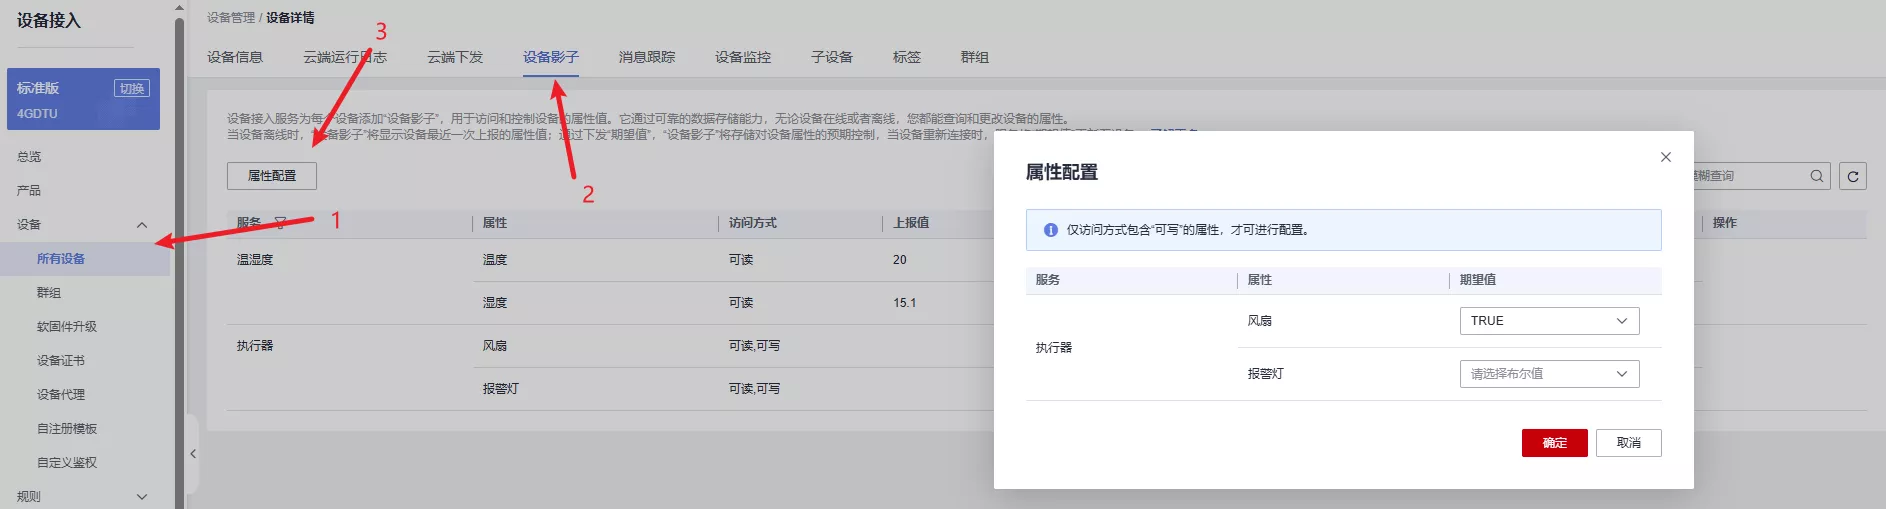The width and height of the screenshot is (1886, 509).
Task: Switch to the 消息跟踪 tab
Action: (x=646, y=57)
